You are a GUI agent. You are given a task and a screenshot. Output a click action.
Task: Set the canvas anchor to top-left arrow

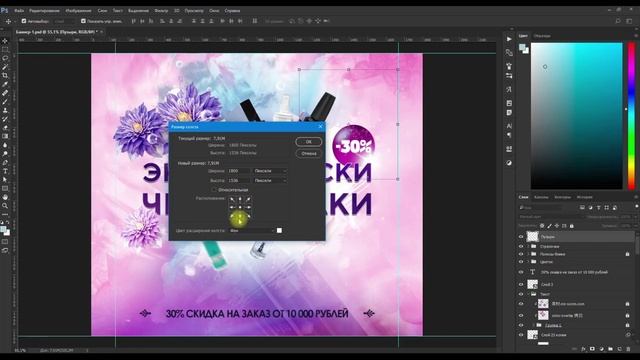[232, 199]
